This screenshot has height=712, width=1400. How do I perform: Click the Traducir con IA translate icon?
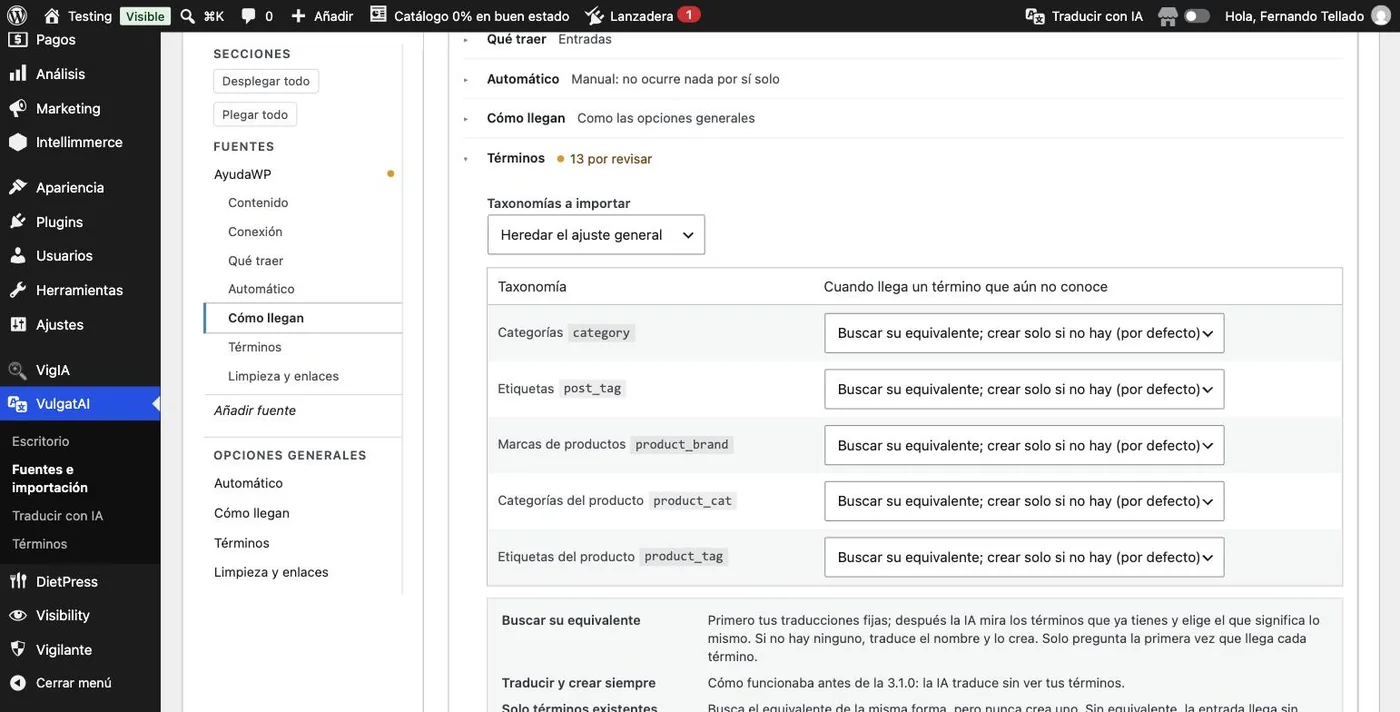[1036, 16]
